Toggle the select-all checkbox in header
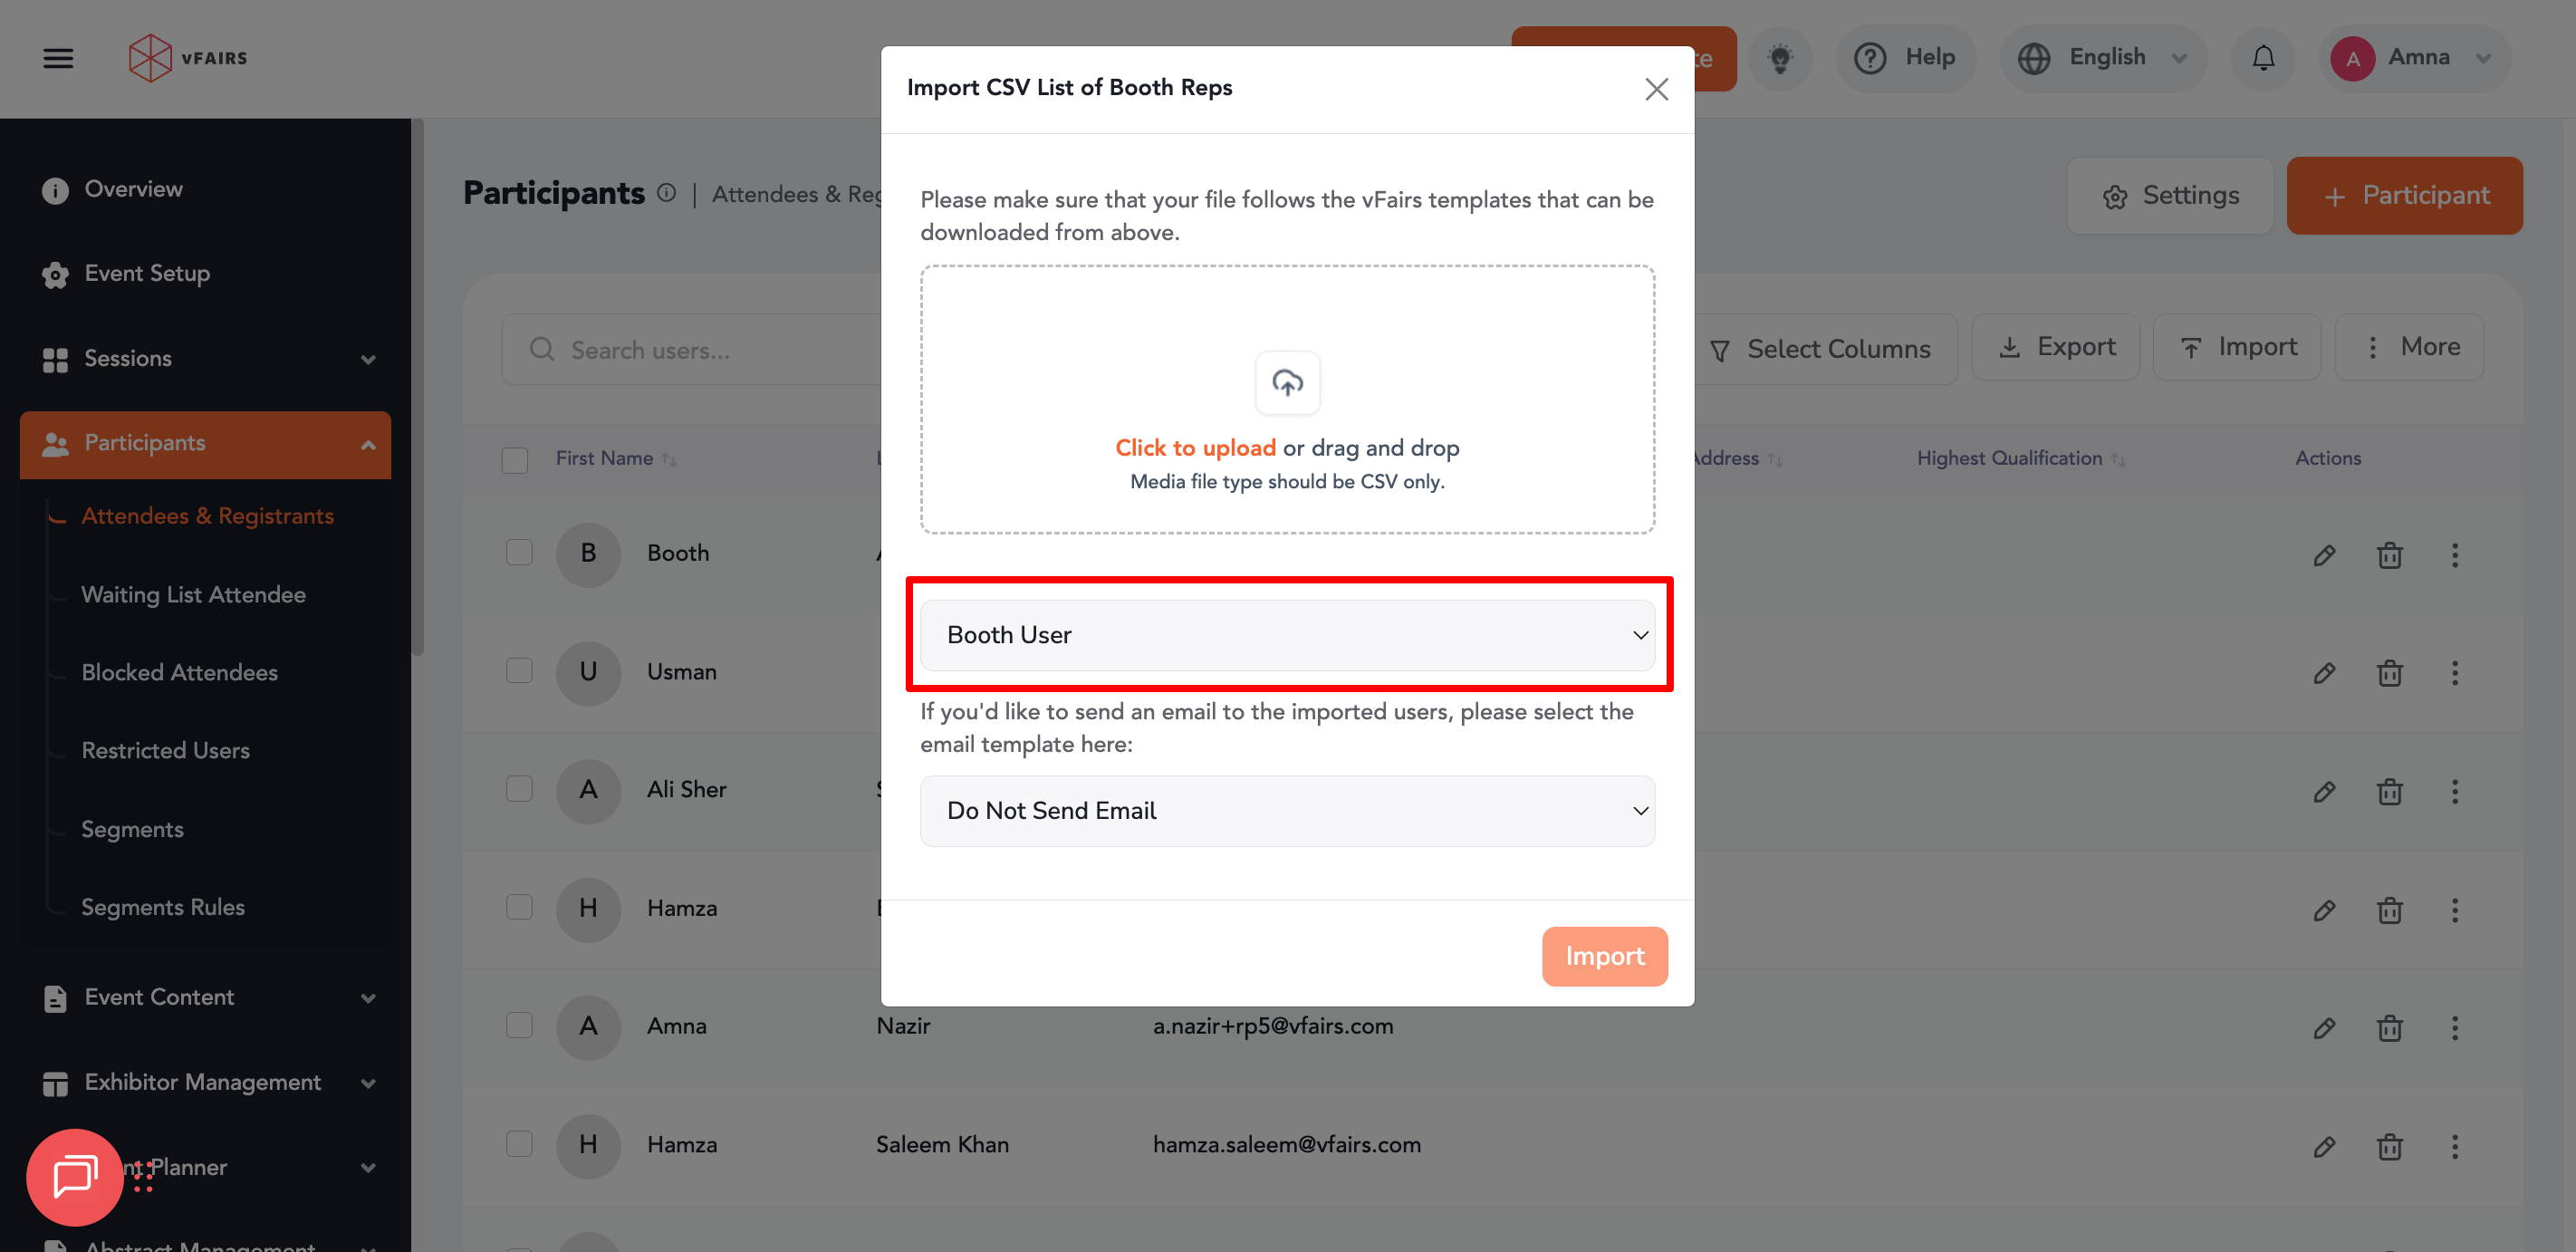Image resolution: width=2576 pixels, height=1252 pixels. (515, 459)
